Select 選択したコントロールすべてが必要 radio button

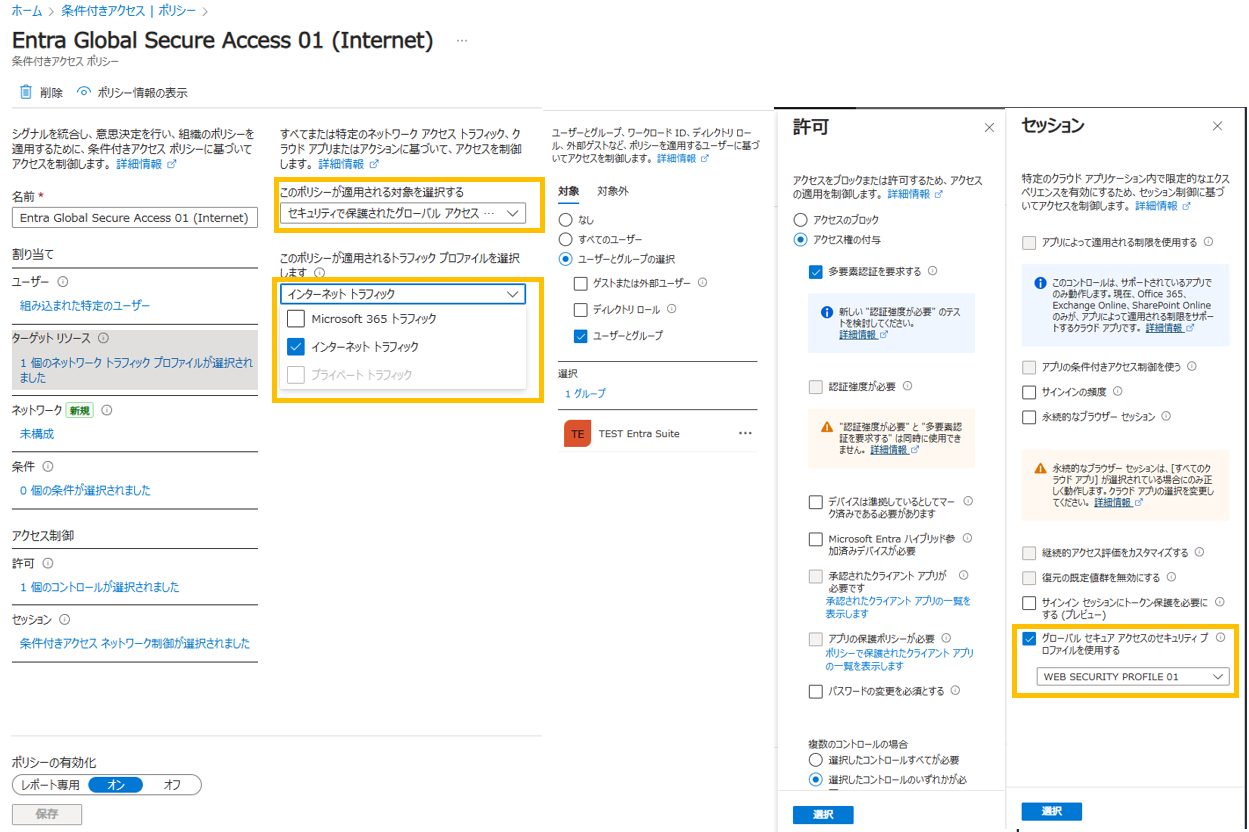815,760
